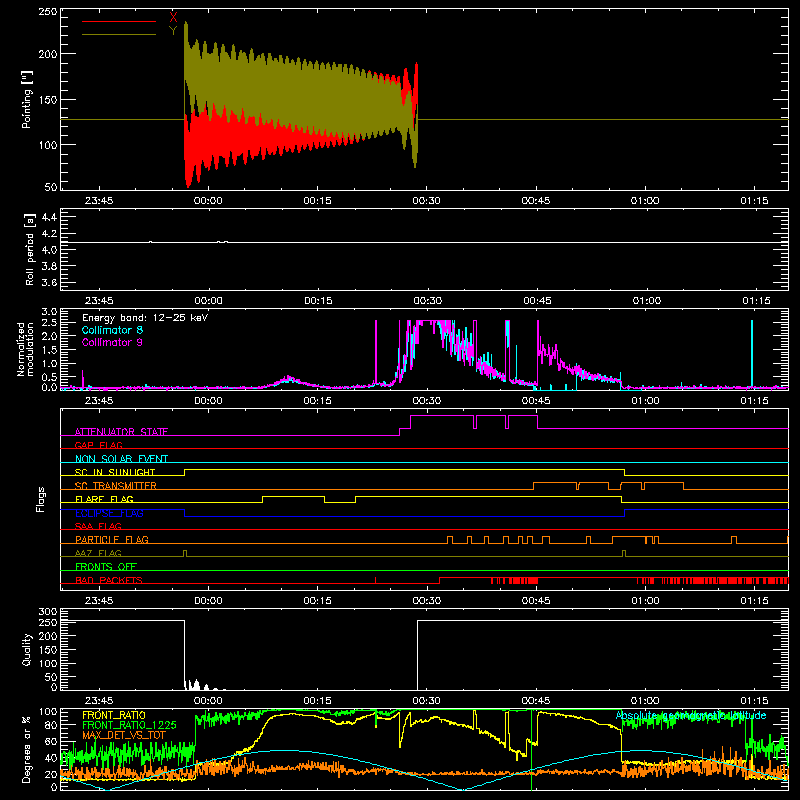This screenshot has height=800, width=800.
Task: Select the red X legend letter
Action: click(x=173, y=18)
